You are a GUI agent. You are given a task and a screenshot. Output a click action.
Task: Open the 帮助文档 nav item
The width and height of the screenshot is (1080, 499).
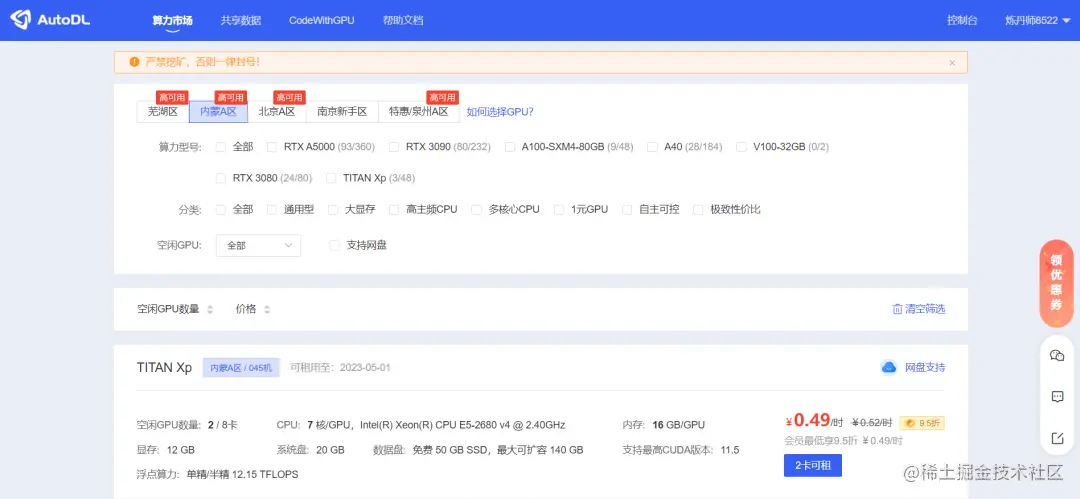(403, 21)
